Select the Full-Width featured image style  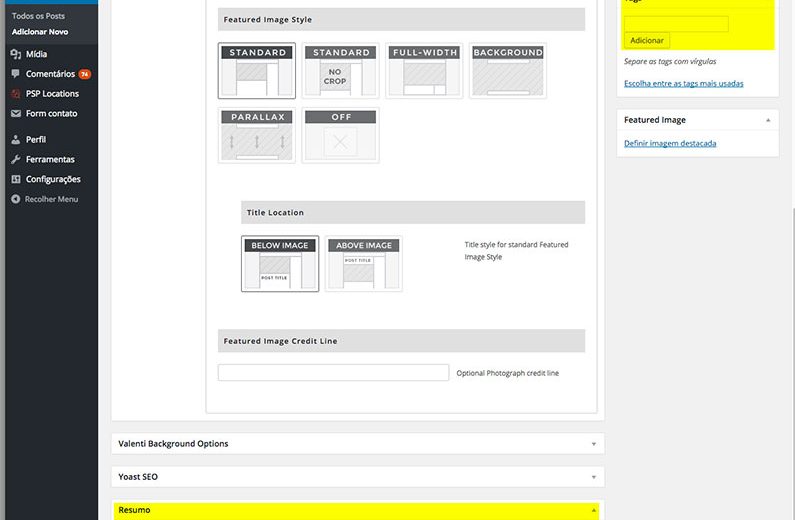425,70
